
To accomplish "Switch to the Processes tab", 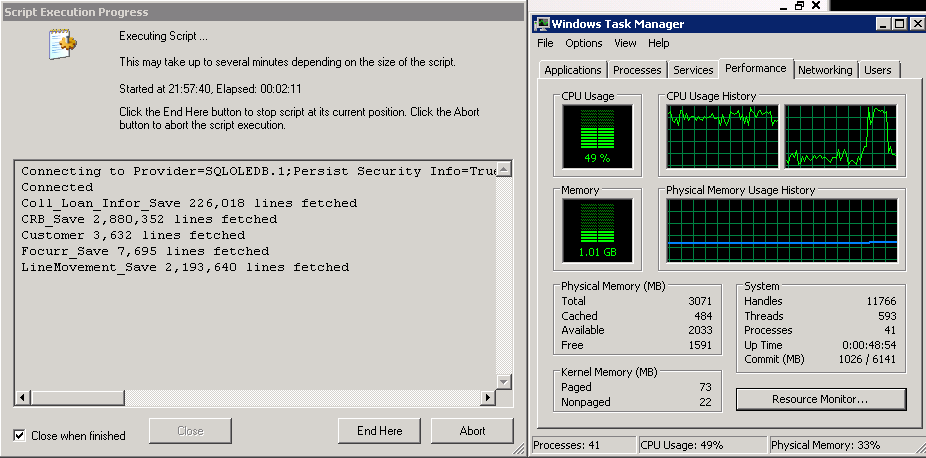I will tap(637, 70).
